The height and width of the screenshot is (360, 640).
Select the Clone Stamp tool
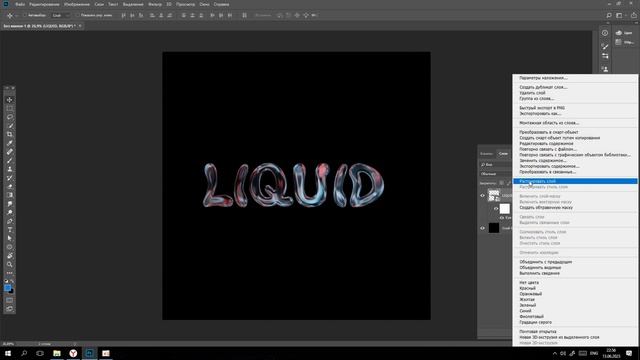[x=9, y=169]
